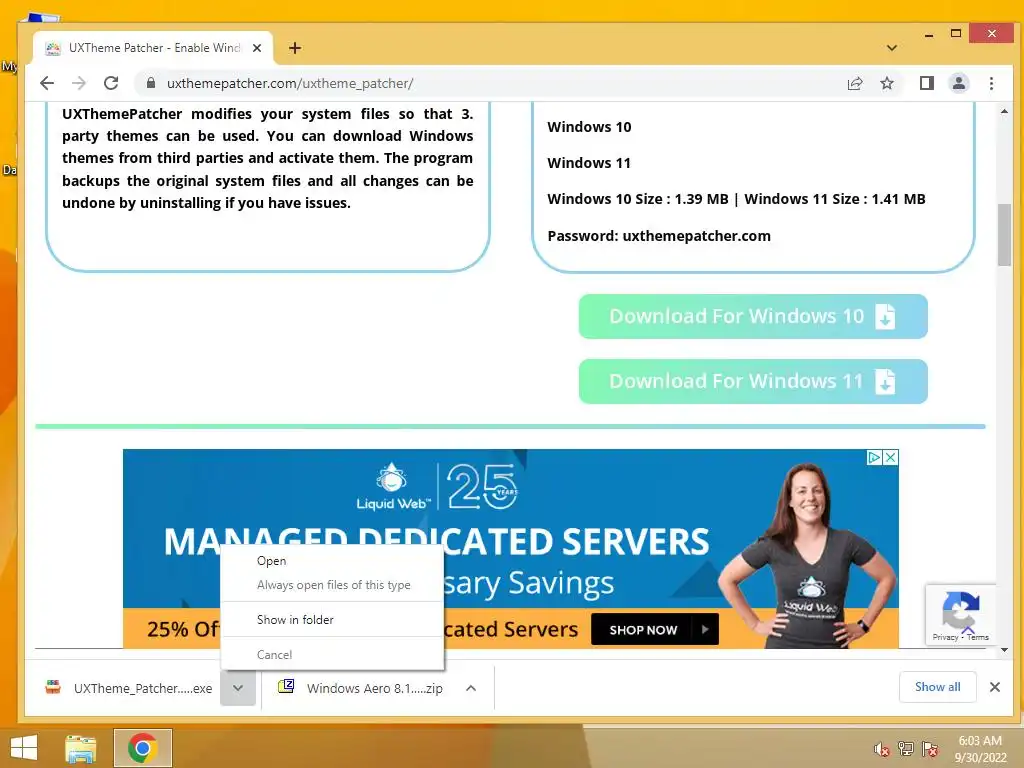This screenshot has width=1024, height=768.
Task: Click SHOP NOW in the ad
Action: coord(654,629)
